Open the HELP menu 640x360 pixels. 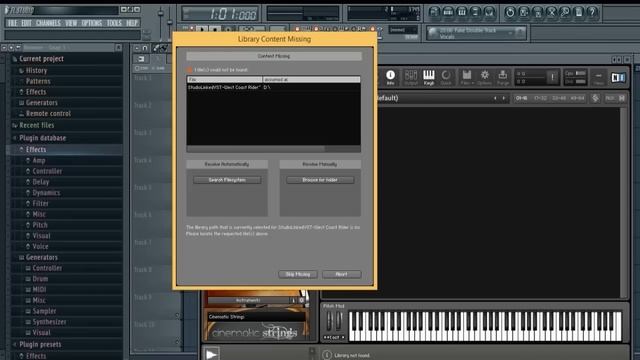(x=132, y=23)
